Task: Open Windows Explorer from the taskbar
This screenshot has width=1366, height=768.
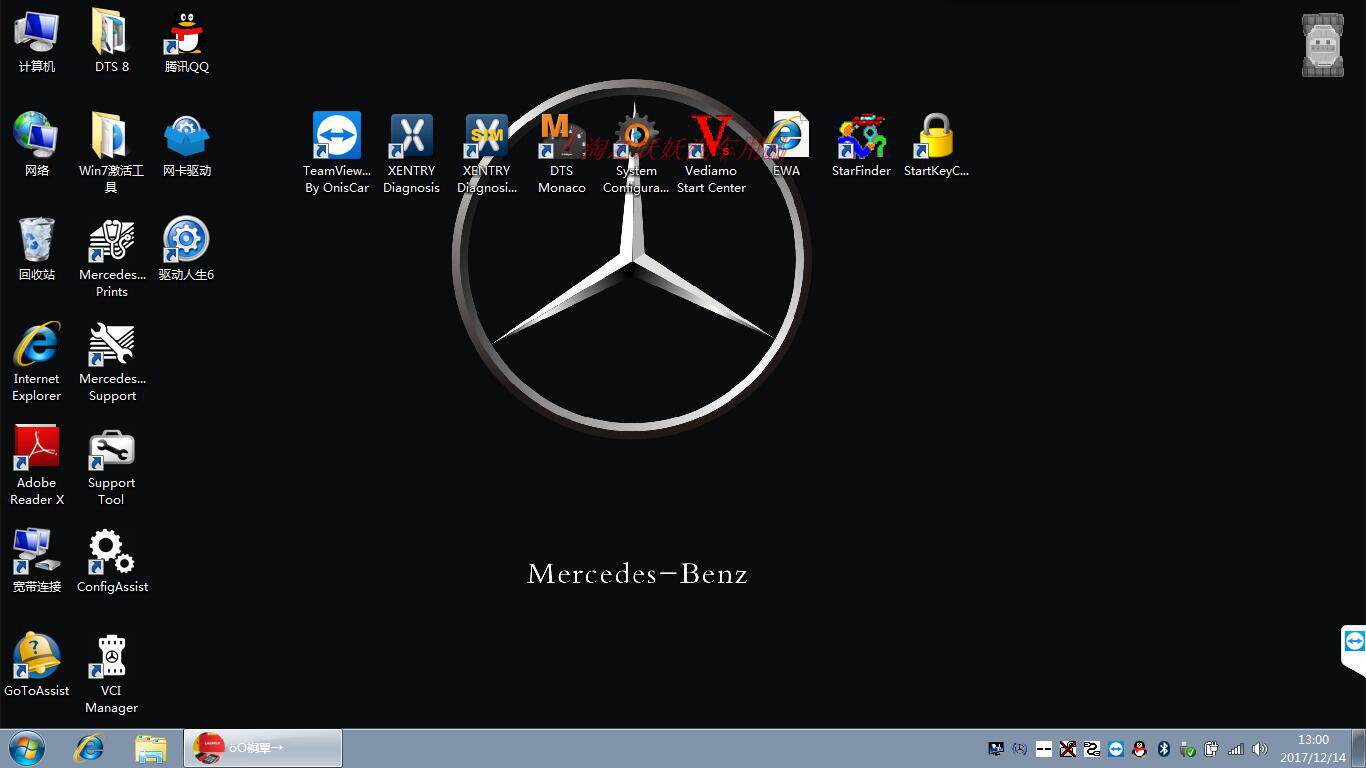Action: (x=151, y=748)
